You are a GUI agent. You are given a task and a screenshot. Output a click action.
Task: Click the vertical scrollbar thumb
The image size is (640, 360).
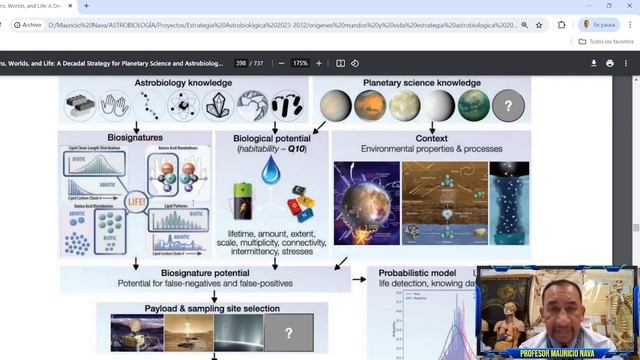pyautogui.click(x=636, y=227)
